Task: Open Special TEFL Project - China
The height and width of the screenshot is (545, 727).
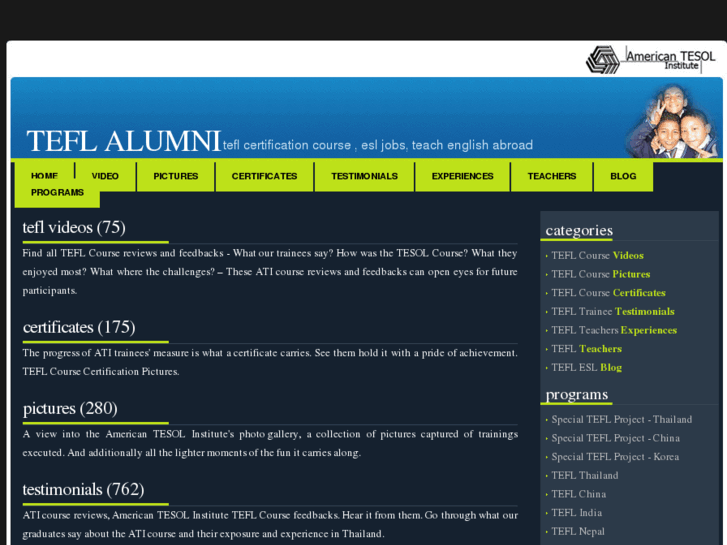Action: click(x=615, y=438)
